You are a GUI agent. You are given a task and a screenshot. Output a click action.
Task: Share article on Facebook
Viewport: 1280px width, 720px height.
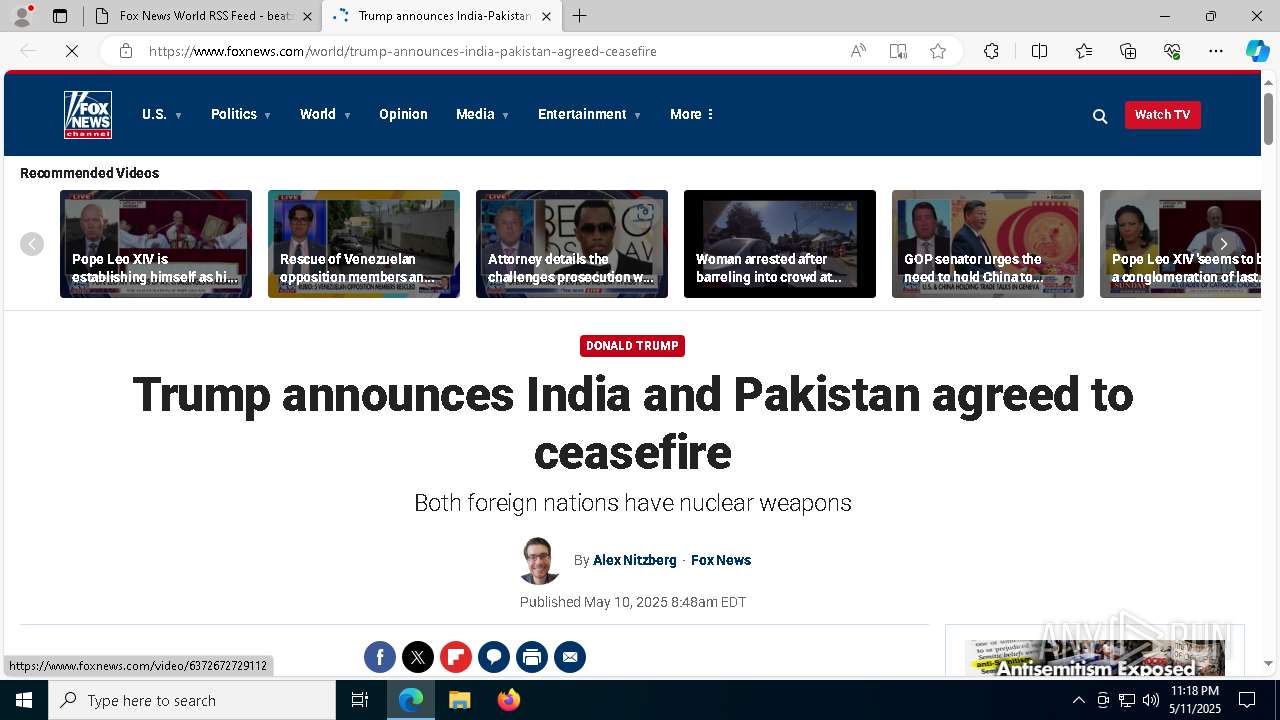(x=380, y=657)
